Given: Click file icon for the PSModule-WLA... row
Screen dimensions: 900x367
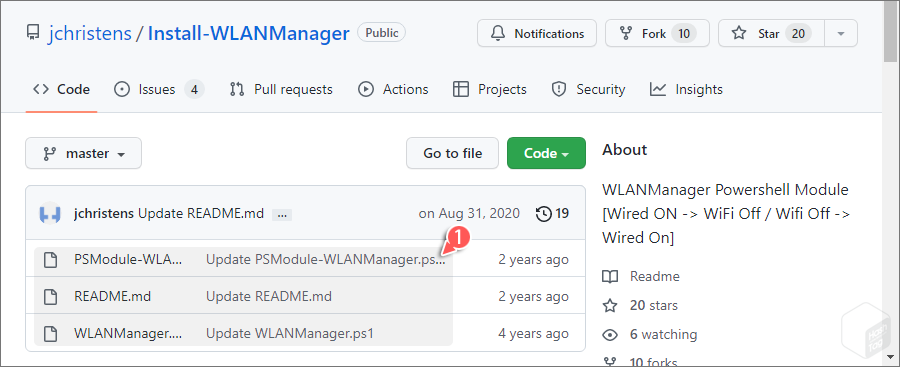Looking at the screenshot, I should tap(51, 260).
